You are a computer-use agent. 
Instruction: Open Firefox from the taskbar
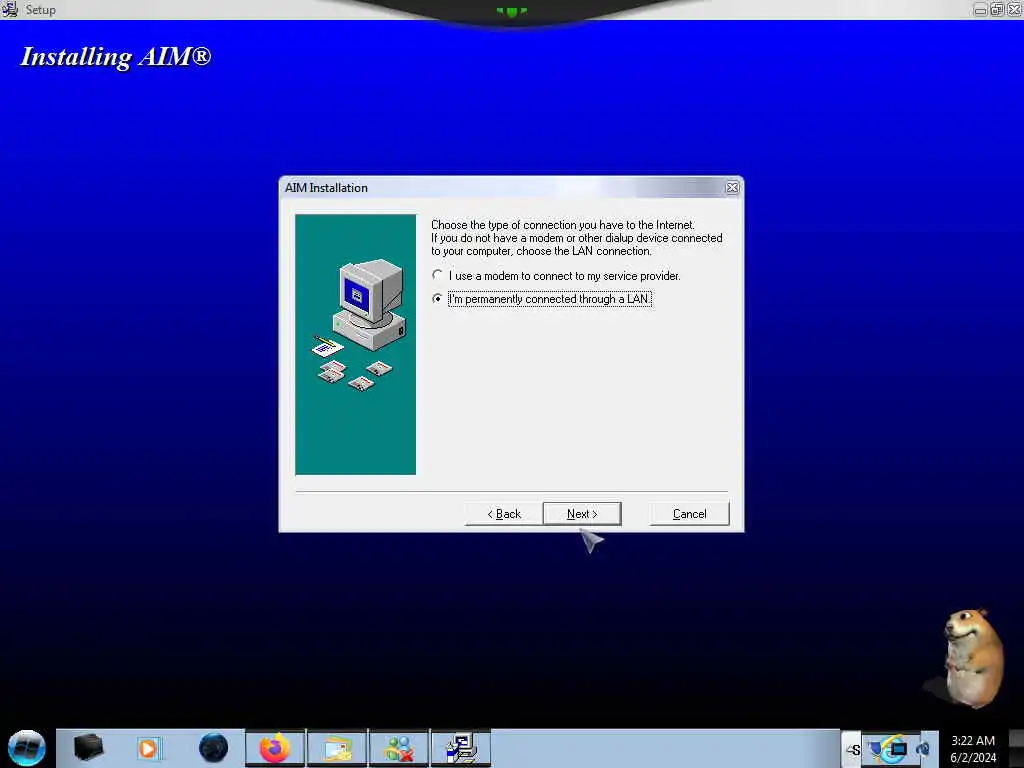(275, 748)
